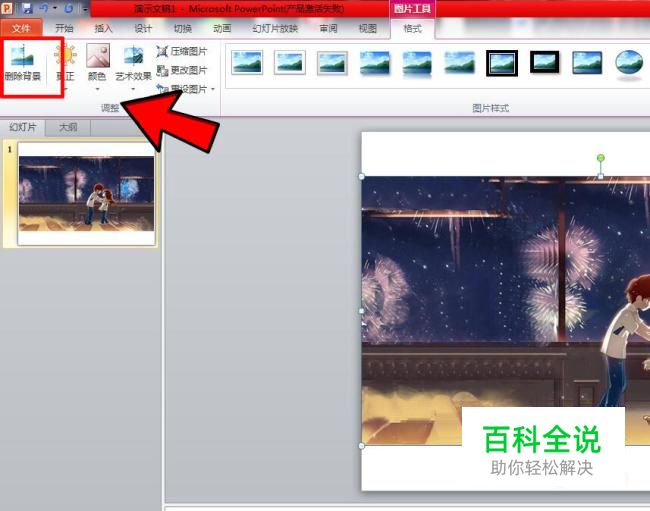The height and width of the screenshot is (511, 650).
Task: Click the green rotation handle above picture
Action: [600, 157]
